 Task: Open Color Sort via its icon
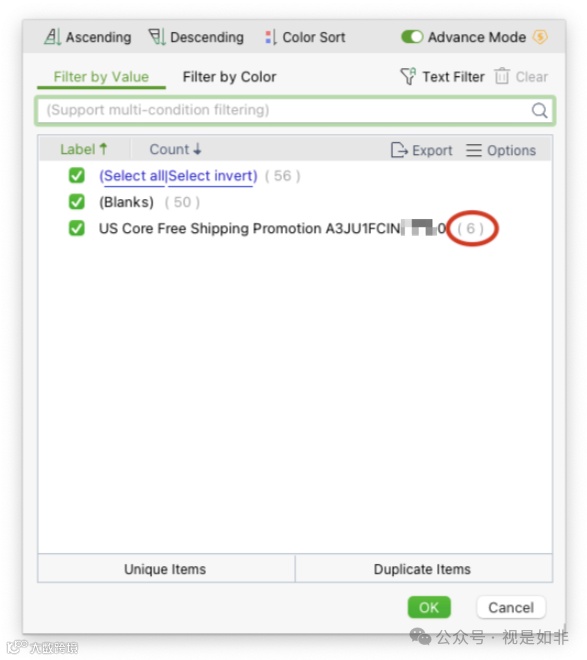pos(271,37)
